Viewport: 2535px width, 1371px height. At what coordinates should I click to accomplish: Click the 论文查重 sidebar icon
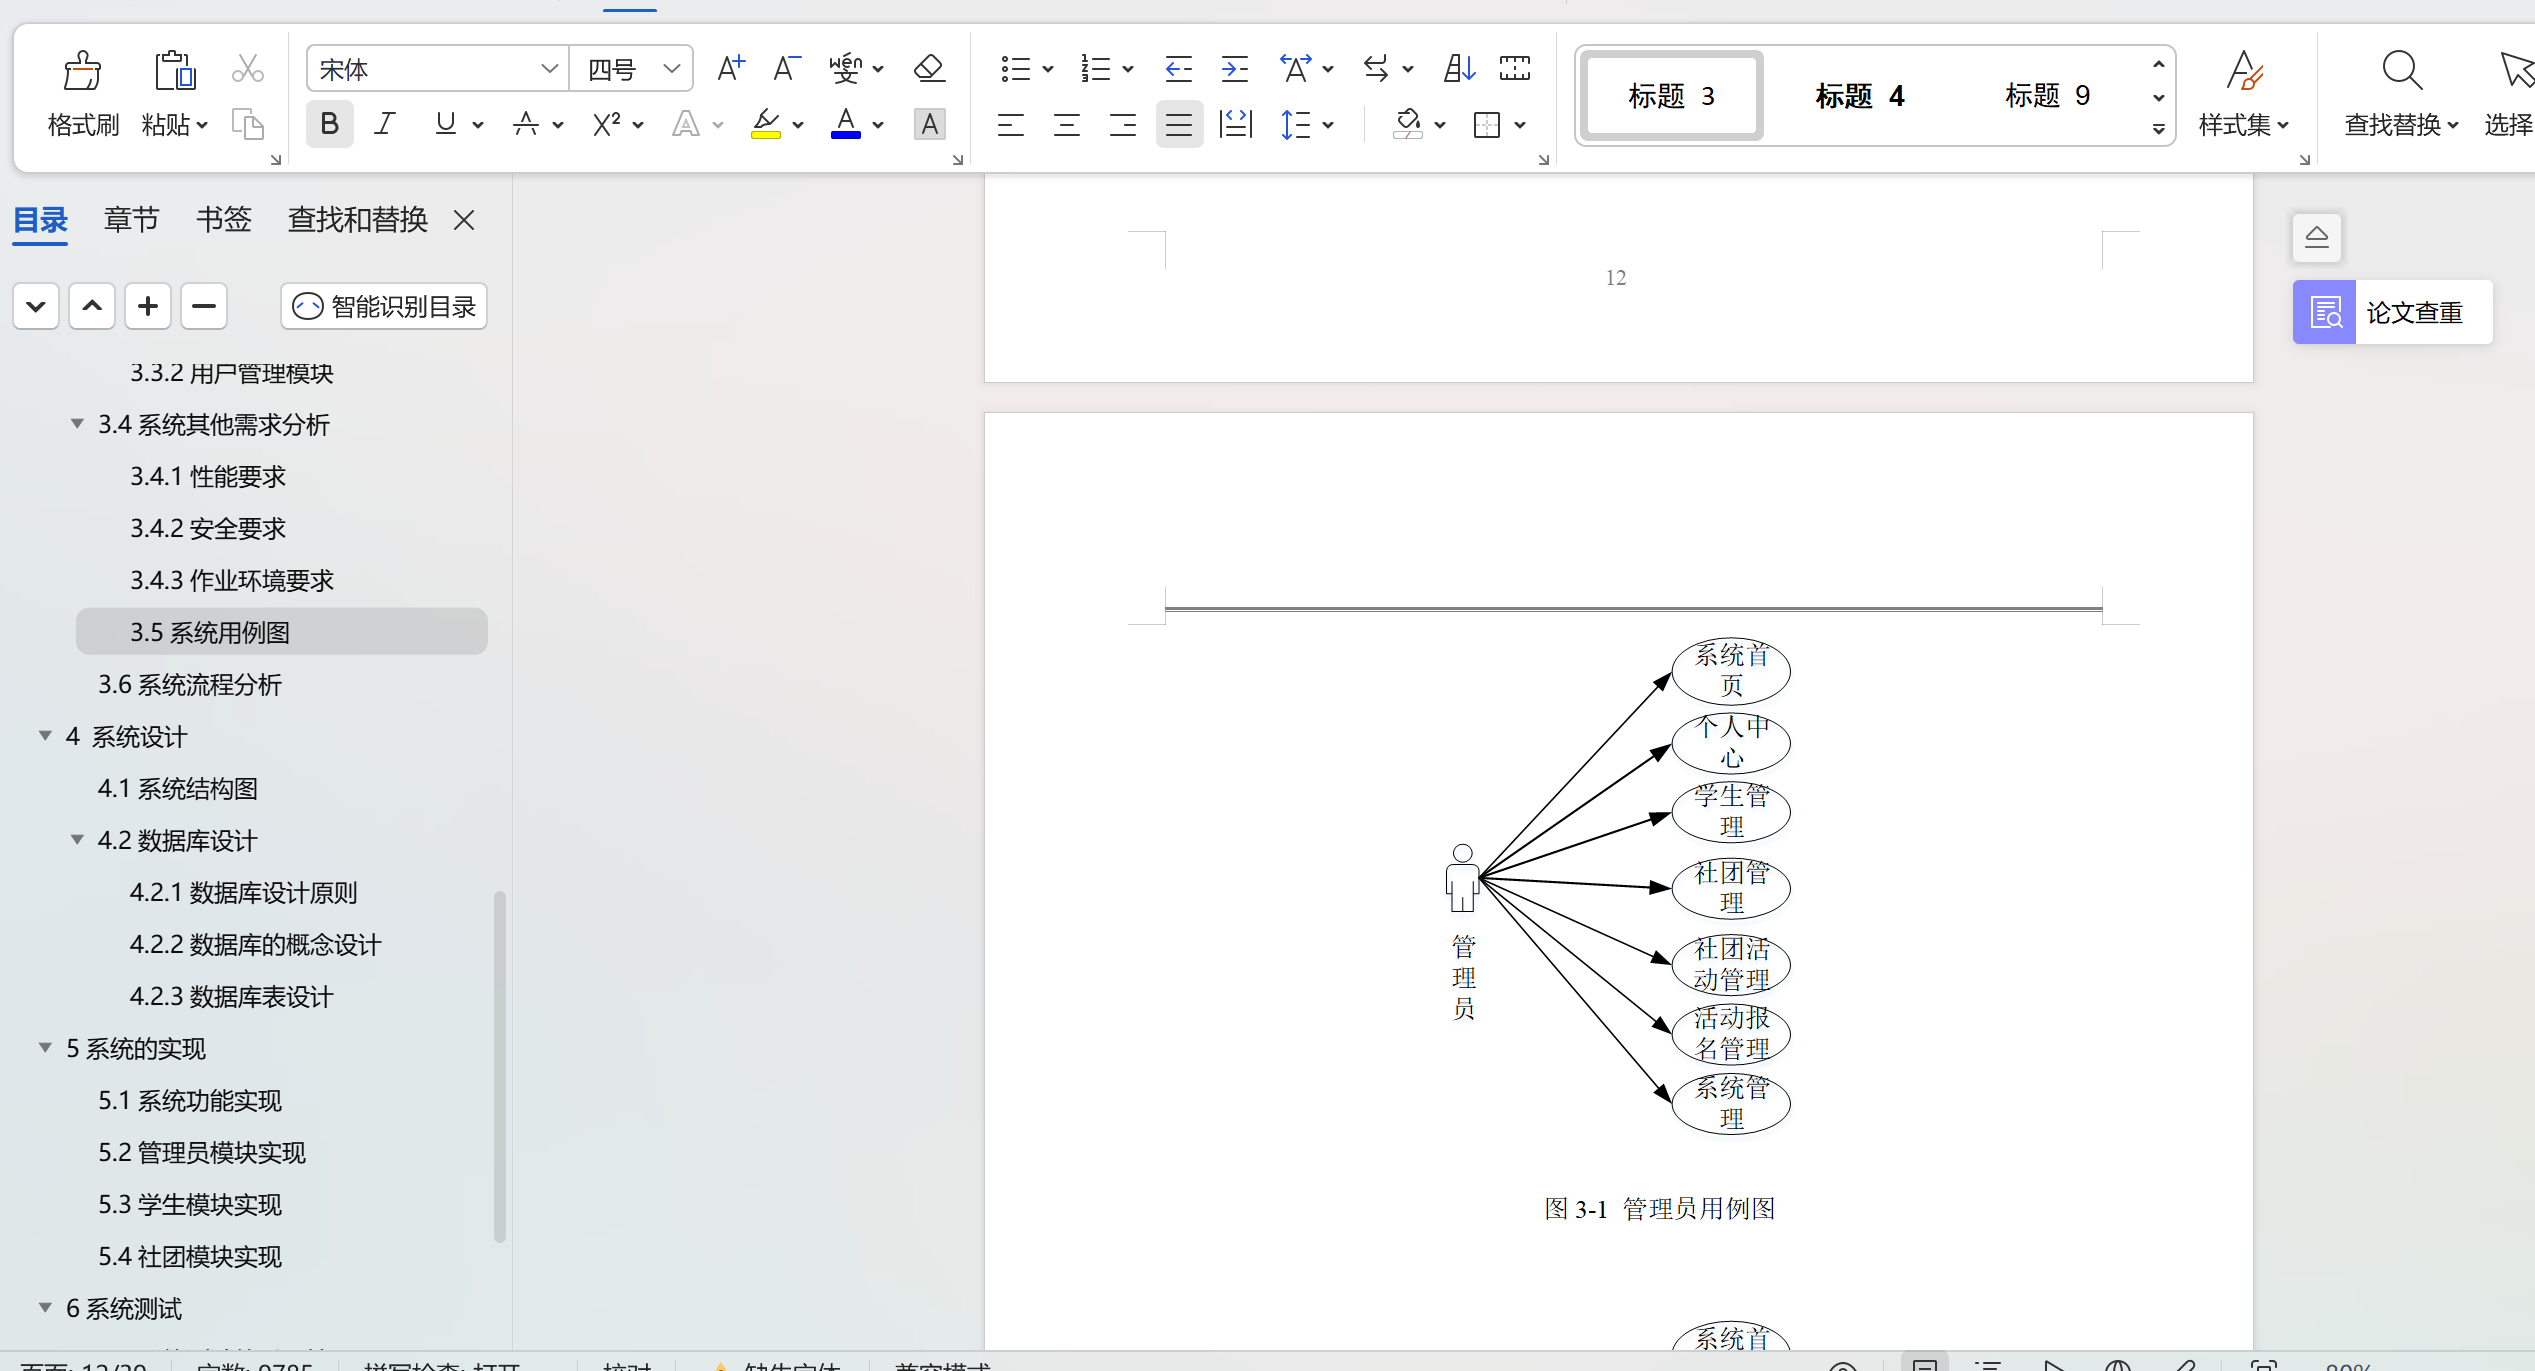(x=2325, y=313)
